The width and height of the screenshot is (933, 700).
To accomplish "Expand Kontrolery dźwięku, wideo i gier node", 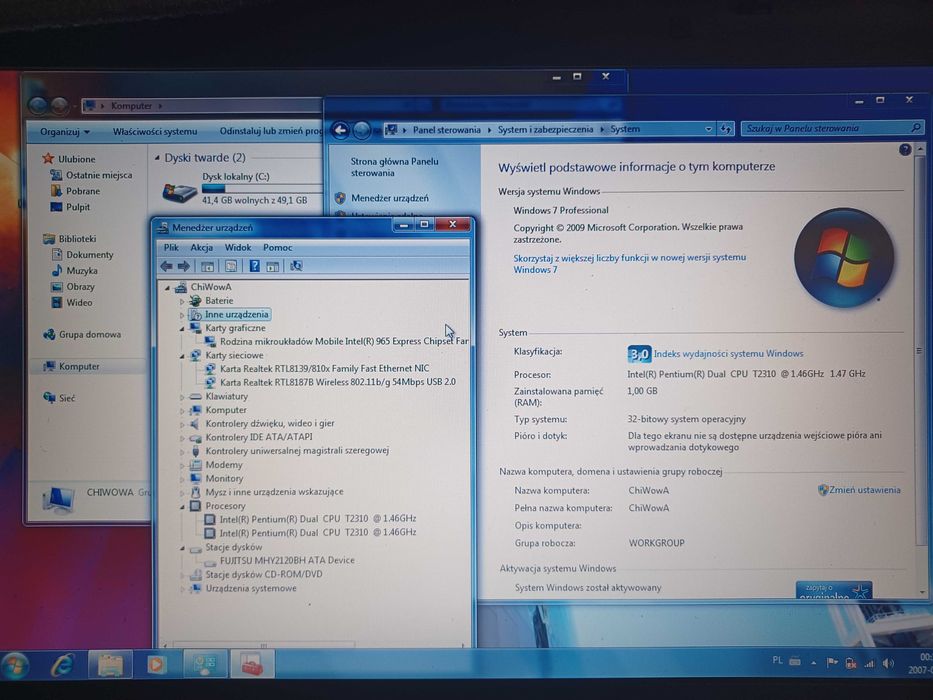I will click(x=182, y=424).
